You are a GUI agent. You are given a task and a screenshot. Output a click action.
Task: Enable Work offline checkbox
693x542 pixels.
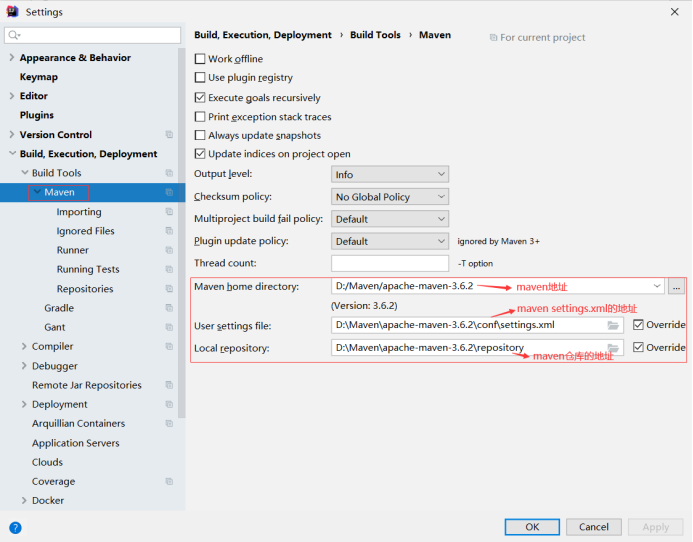coord(200,59)
